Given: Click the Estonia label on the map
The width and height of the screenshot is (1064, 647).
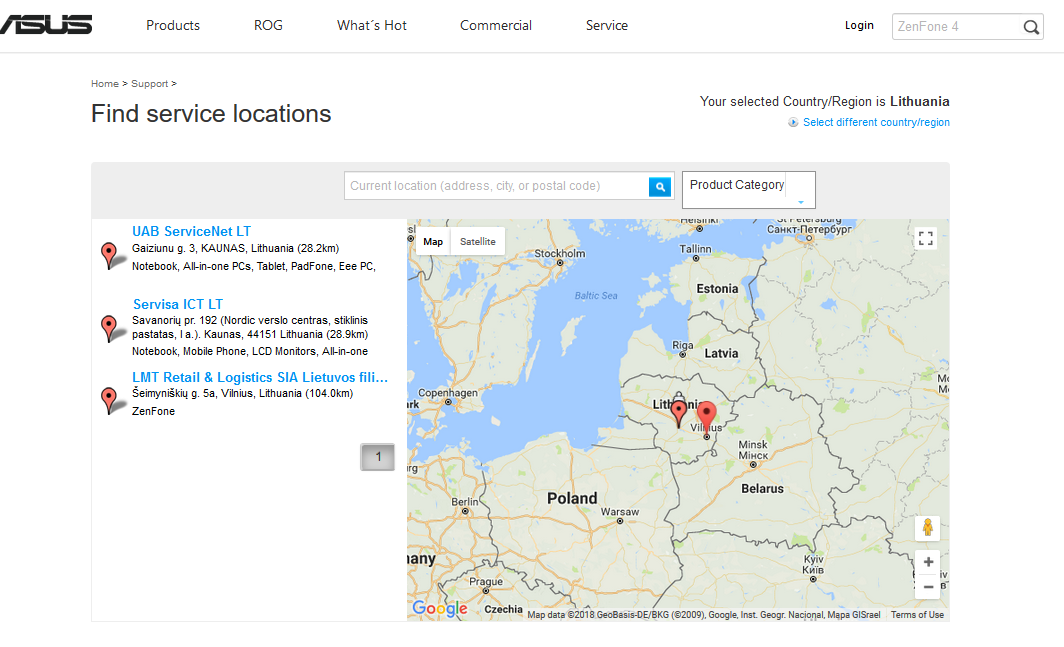Looking at the screenshot, I should (x=717, y=289).
